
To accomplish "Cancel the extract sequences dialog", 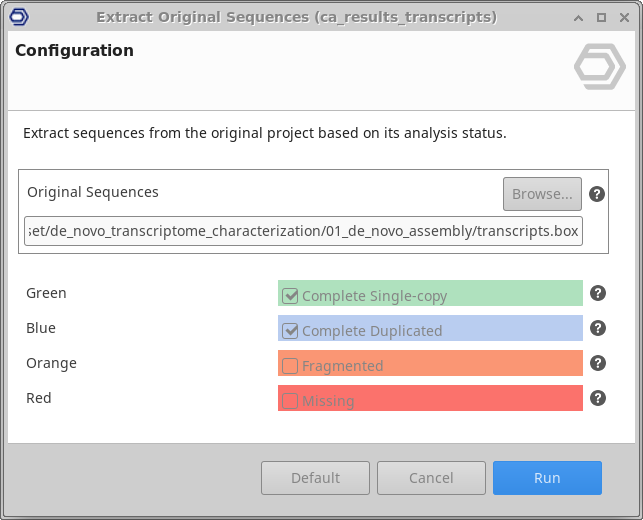I will click(x=431, y=478).
